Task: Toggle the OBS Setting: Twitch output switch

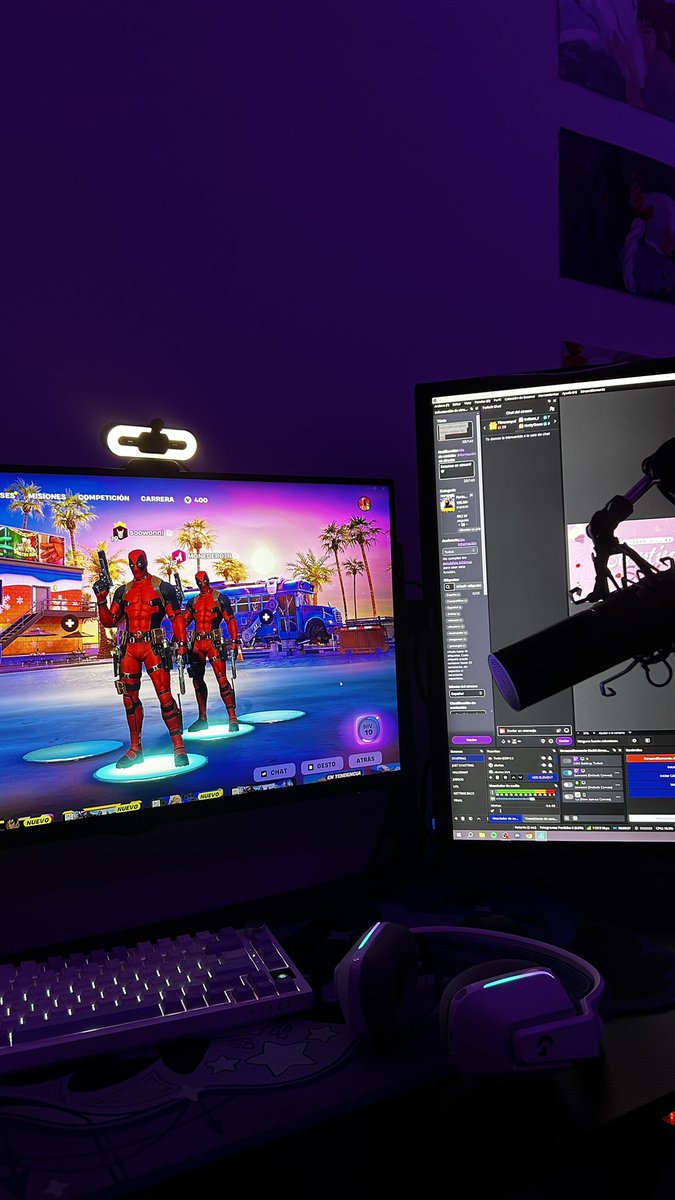Action: [x=567, y=761]
